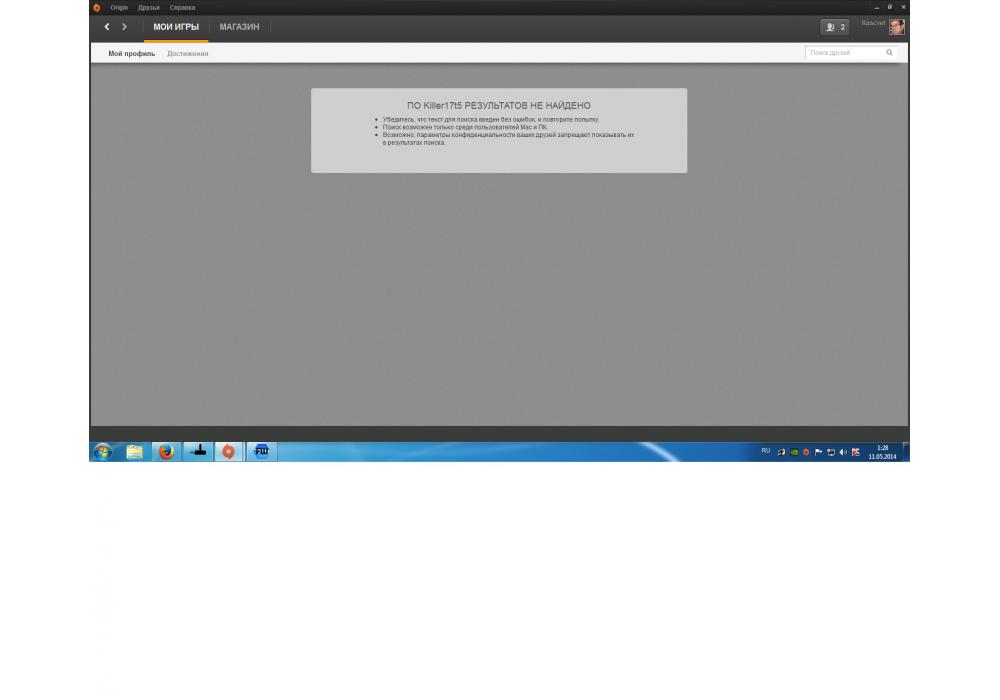Click the Origin logo in title bar
Image resolution: width=1000 pixels, height=700 pixels.
[x=97, y=7]
